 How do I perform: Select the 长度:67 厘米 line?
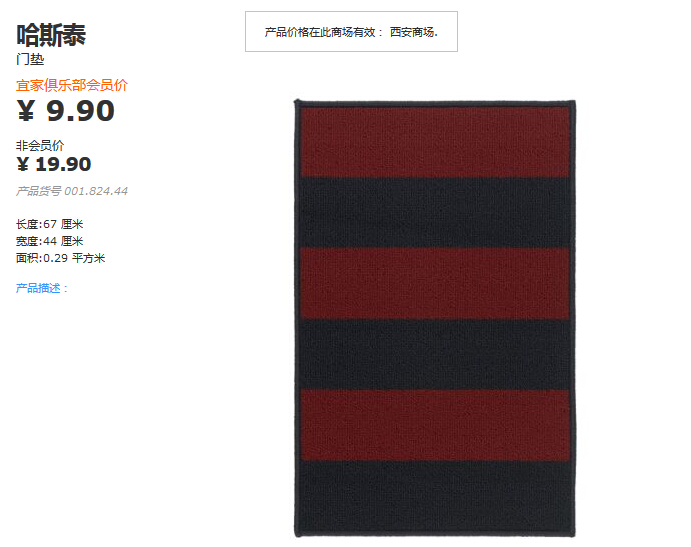point(49,224)
